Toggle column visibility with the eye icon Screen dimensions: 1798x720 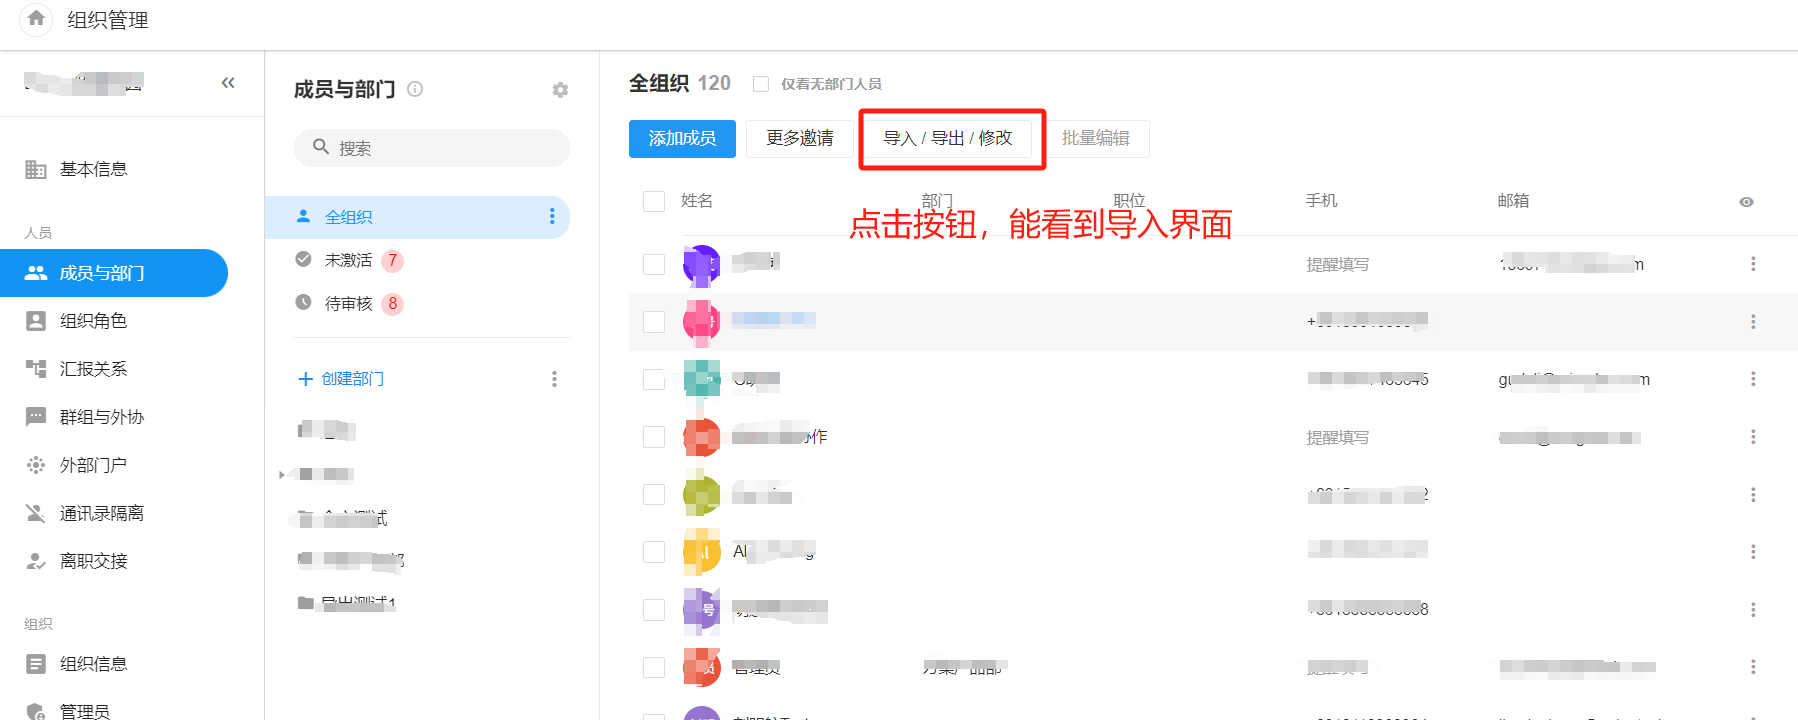(1746, 202)
